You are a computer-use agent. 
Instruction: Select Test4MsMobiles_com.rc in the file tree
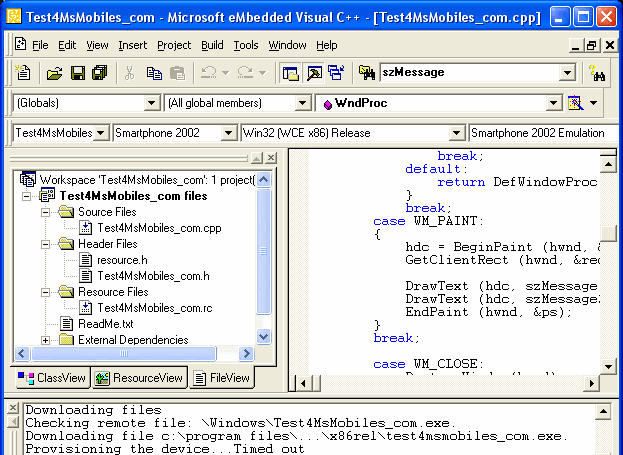click(x=154, y=308)
